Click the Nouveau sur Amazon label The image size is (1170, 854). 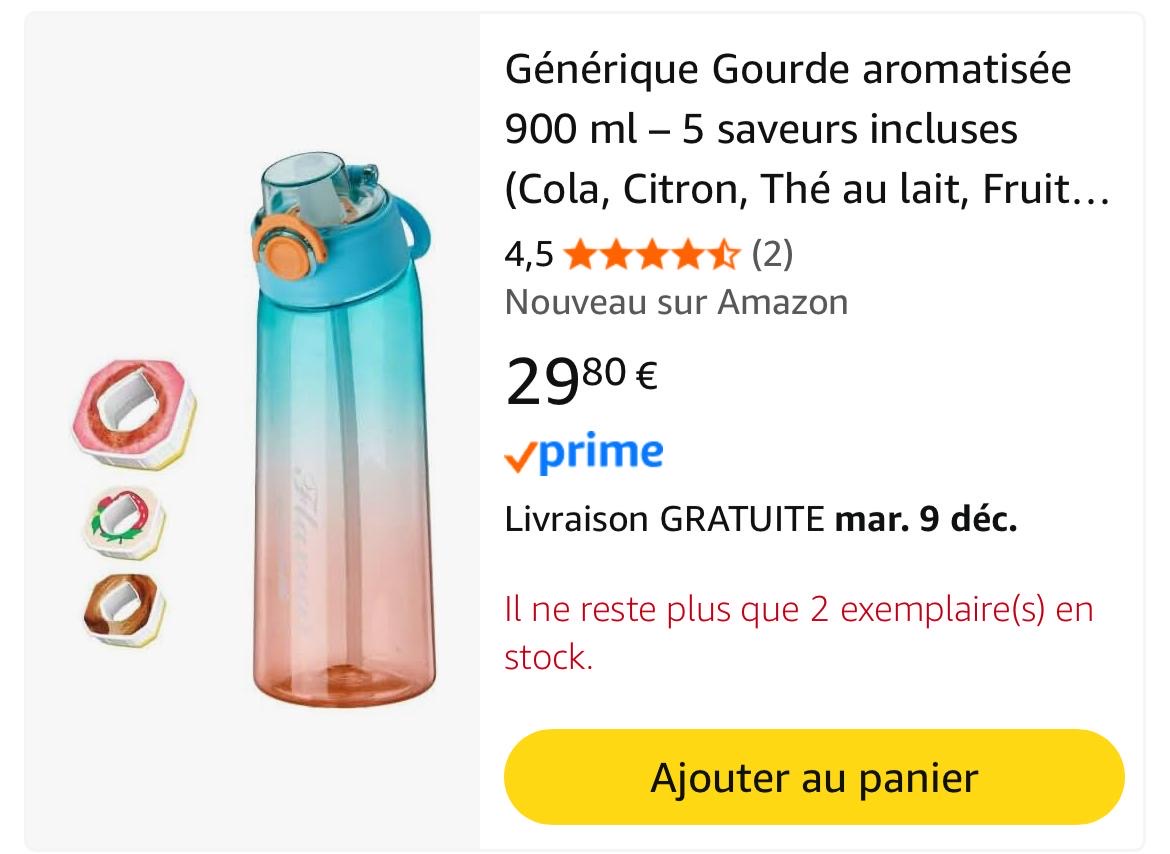pos(676,302)
